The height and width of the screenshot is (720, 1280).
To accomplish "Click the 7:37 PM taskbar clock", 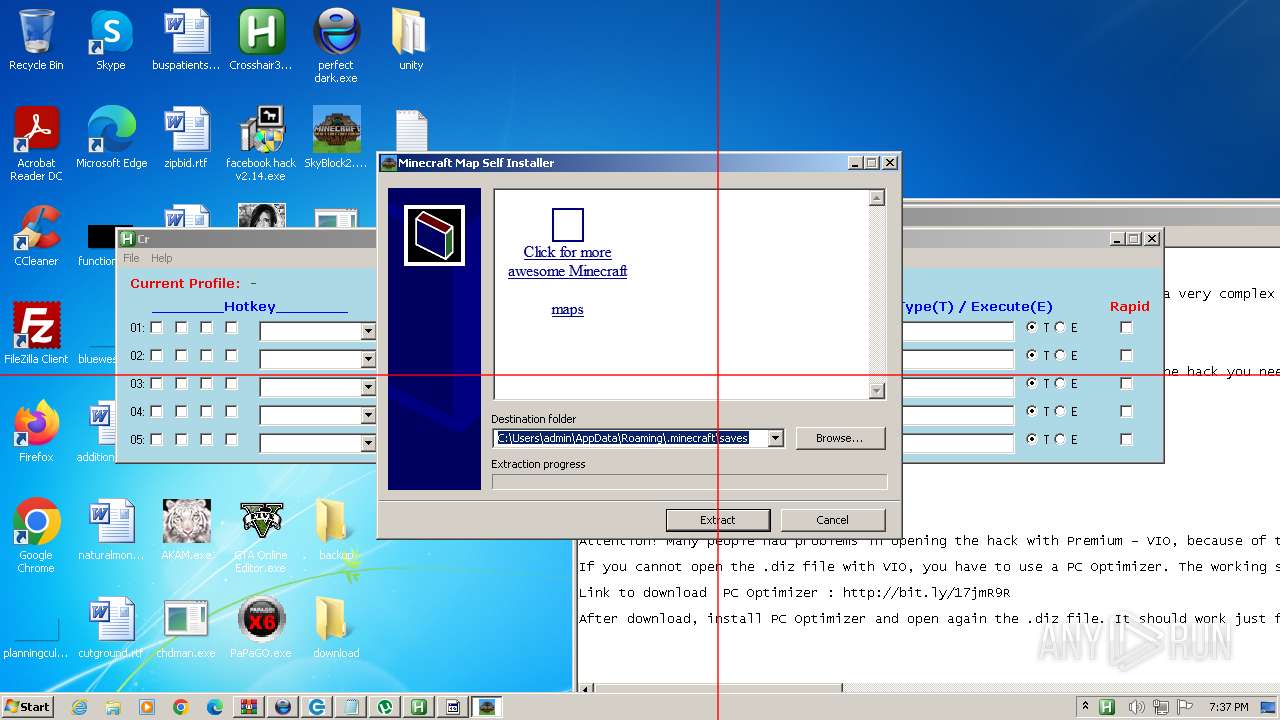I will coord(1229,707).
